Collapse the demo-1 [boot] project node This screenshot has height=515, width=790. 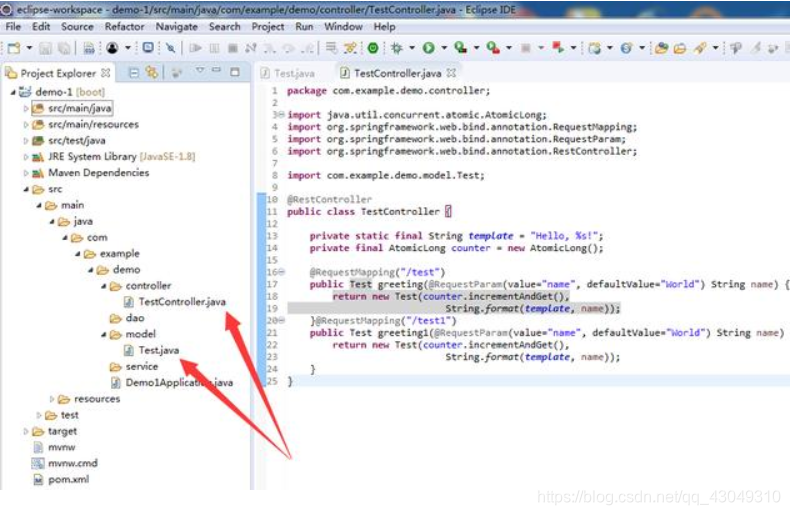tap(14, 92)
